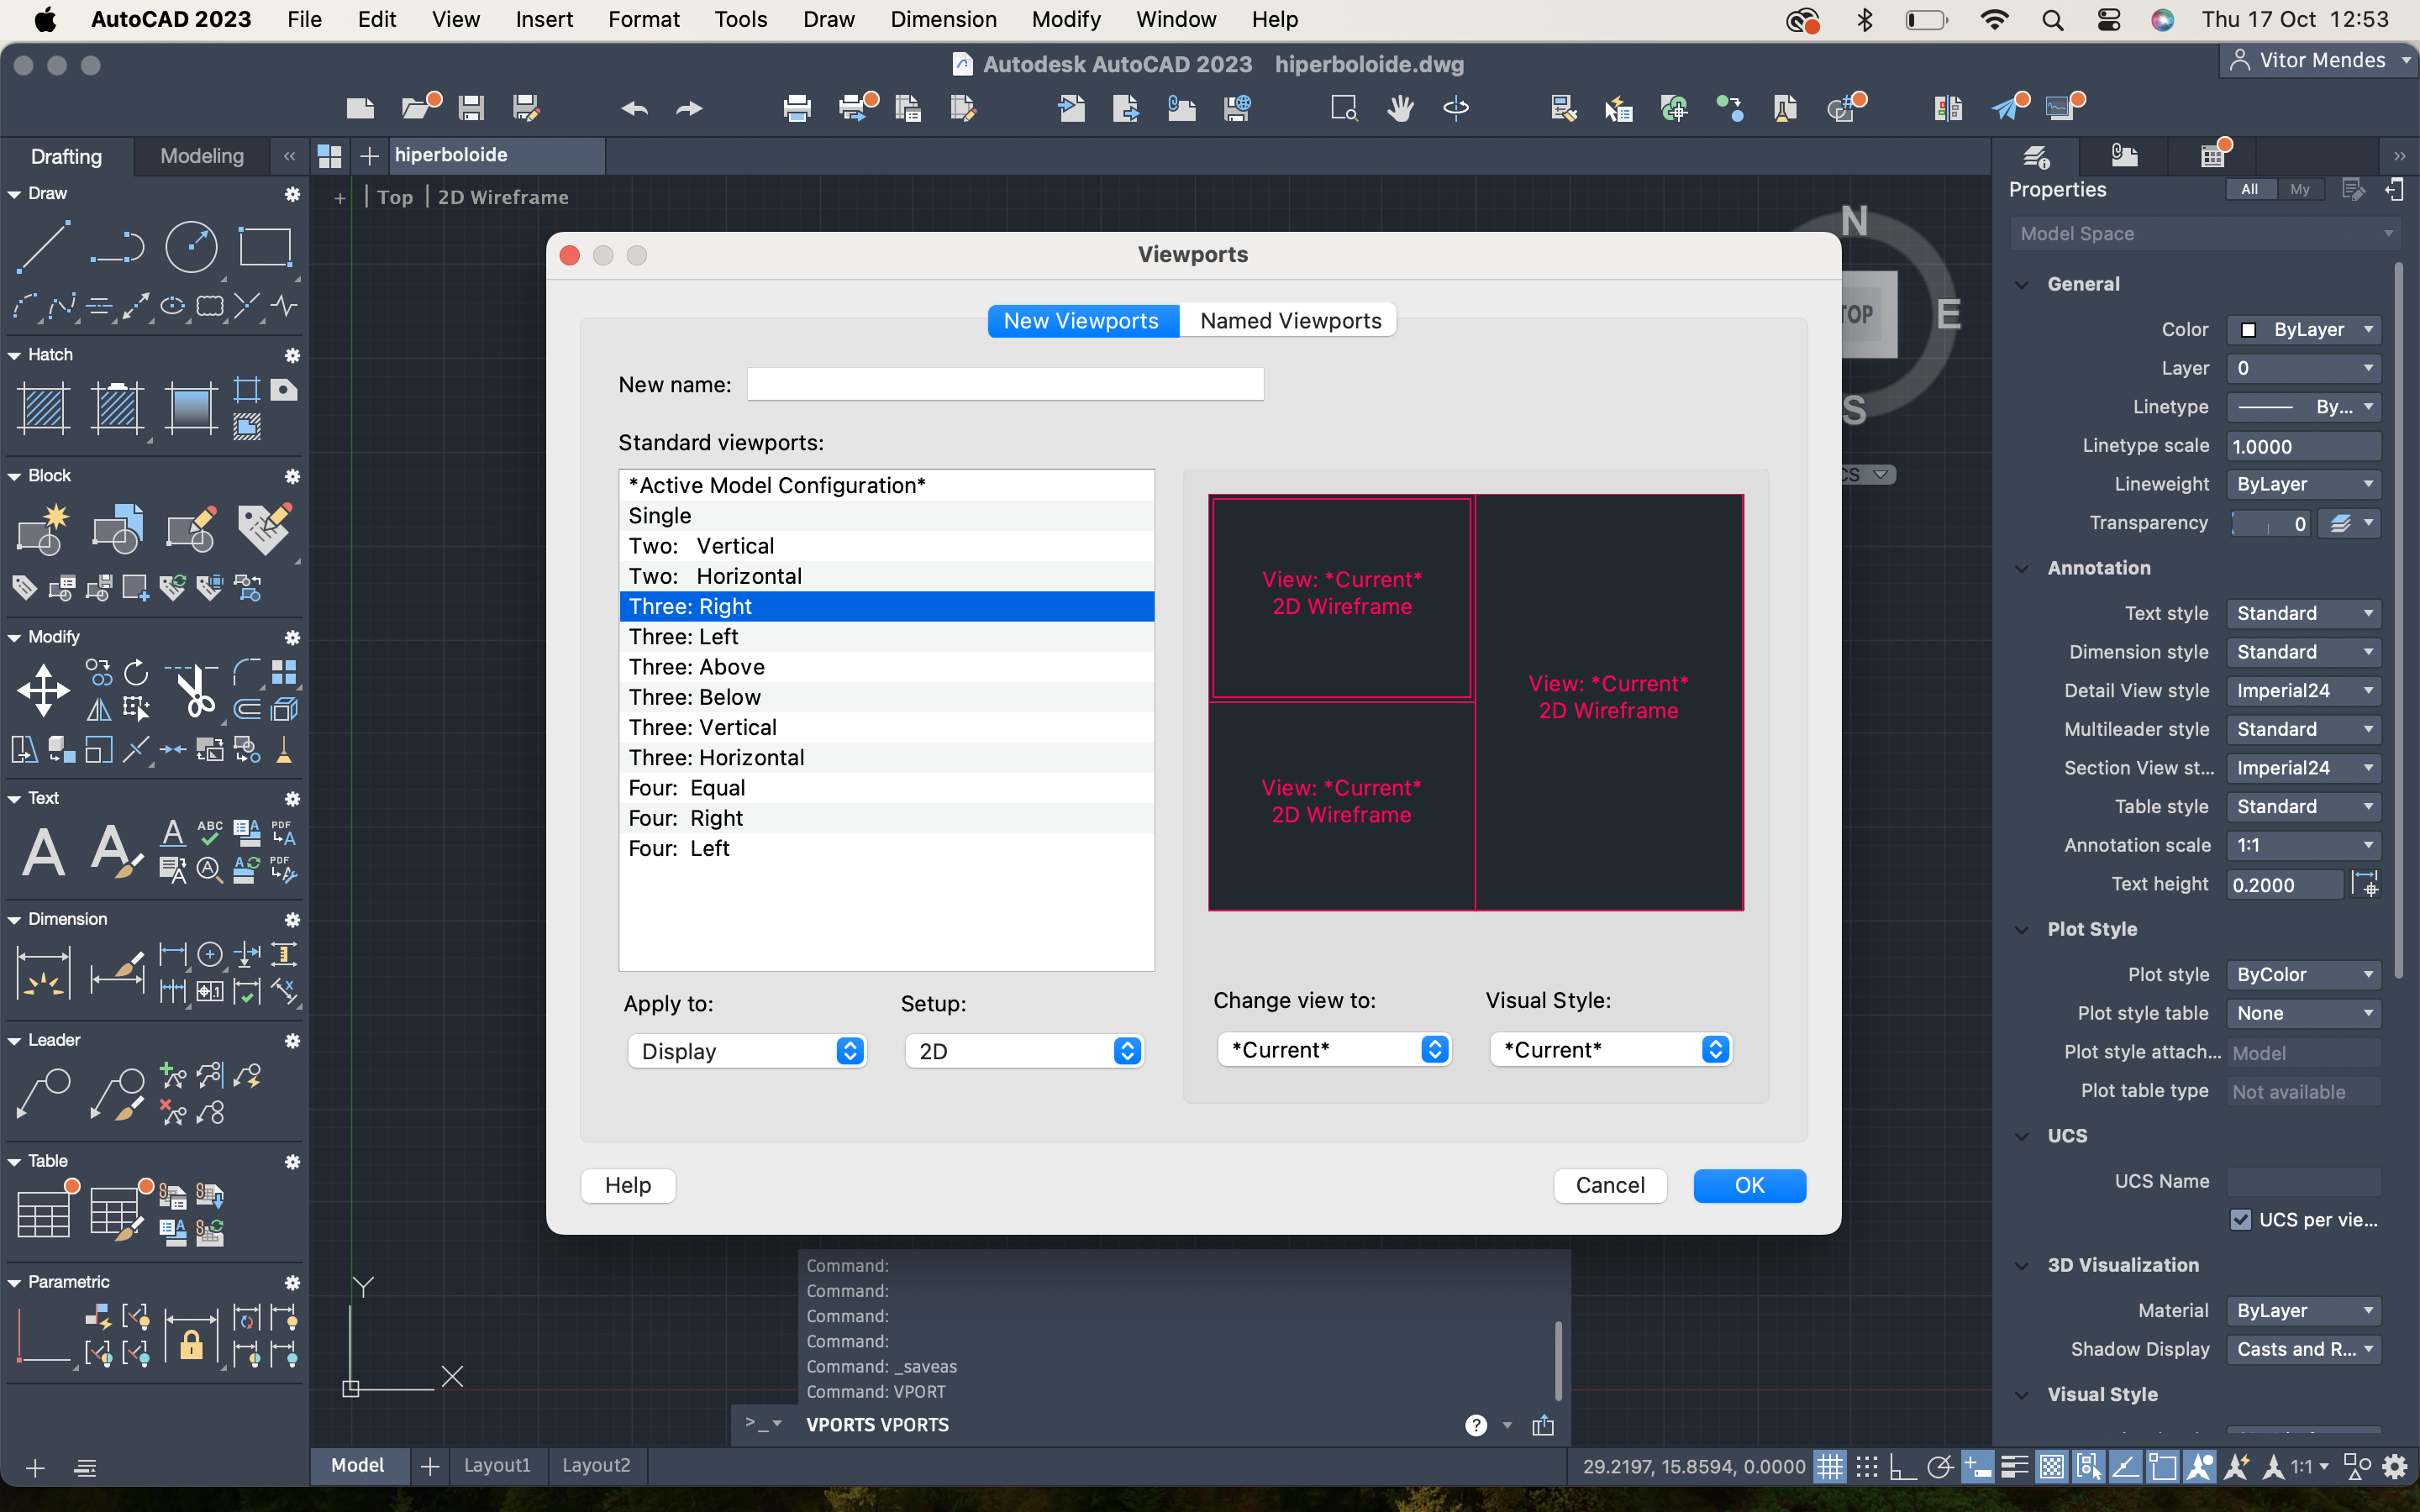Image resolution: width=2420 pixels, height=1512 pixels.
Task: Toggle UCS per viewport checkbox
Action: 2240,1219
